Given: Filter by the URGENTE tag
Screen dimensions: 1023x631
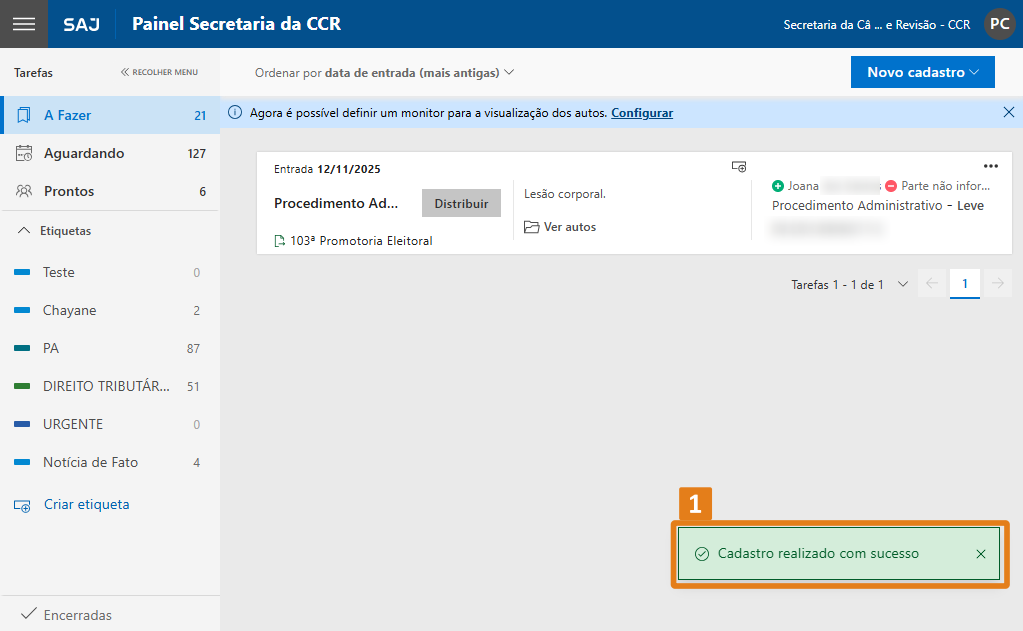Looking at the screenshot, I should pos(73,424).
